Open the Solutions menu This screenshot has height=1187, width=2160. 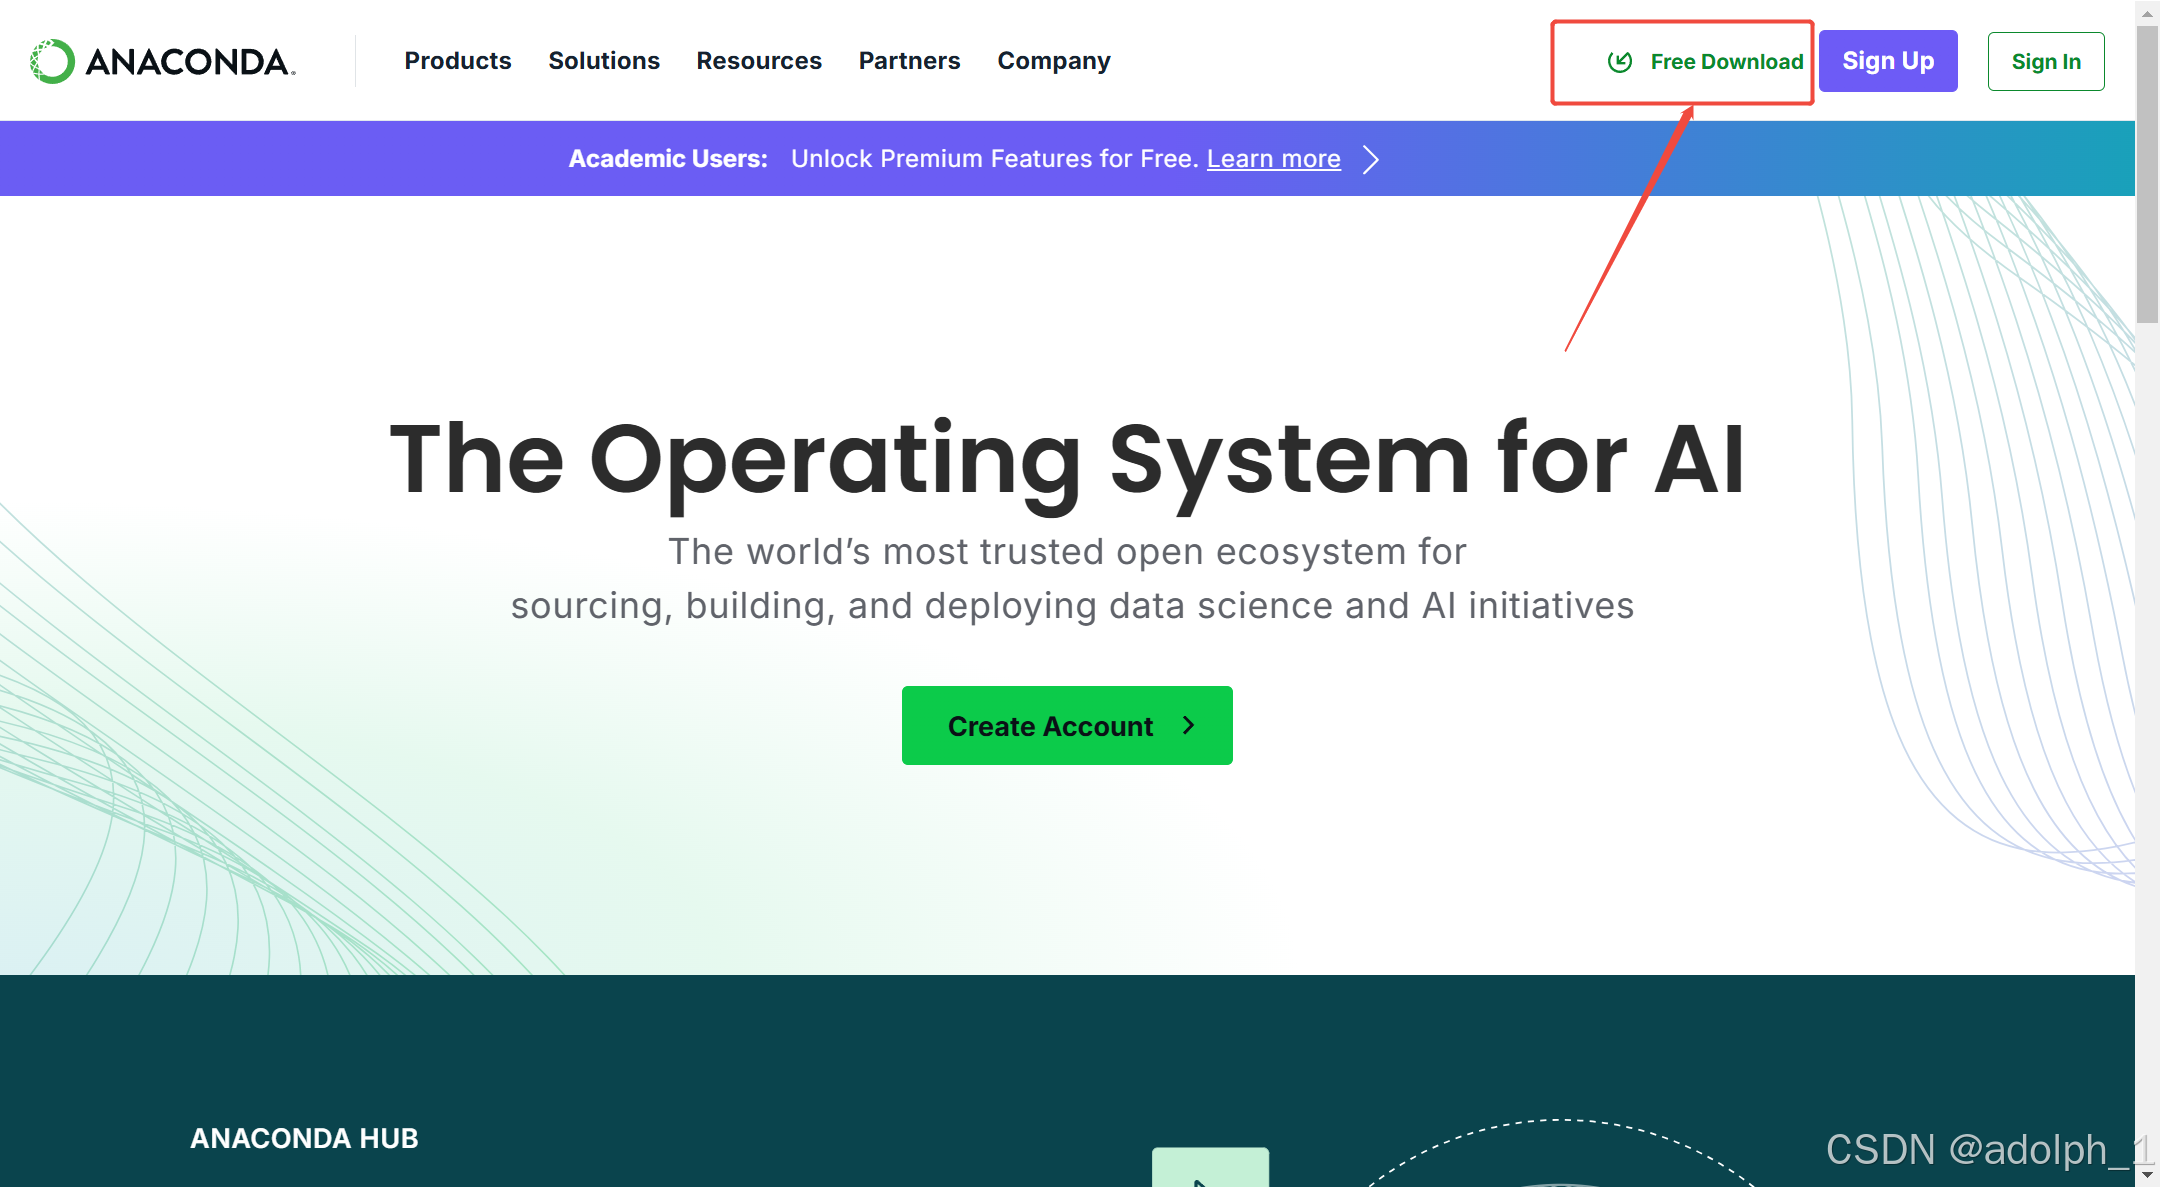coord(604,61)
